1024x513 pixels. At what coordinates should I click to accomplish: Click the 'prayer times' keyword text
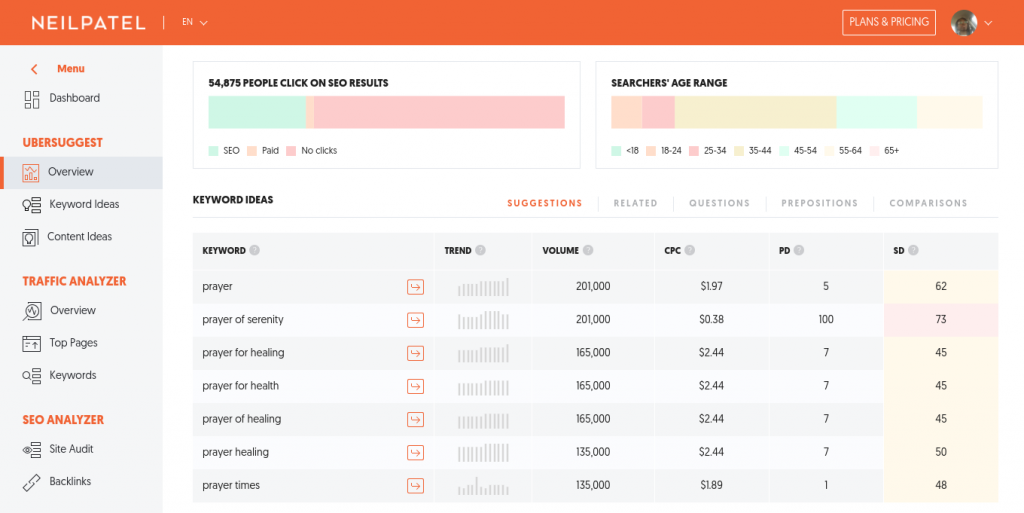pos(231,485)
